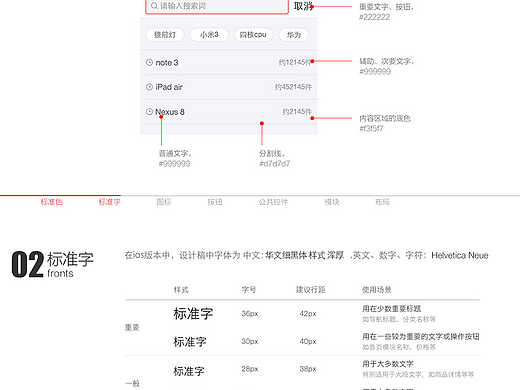Screen dimensions: 520x390
Task: Click the 02 标准字 section heading
Action: pos(52,264)
